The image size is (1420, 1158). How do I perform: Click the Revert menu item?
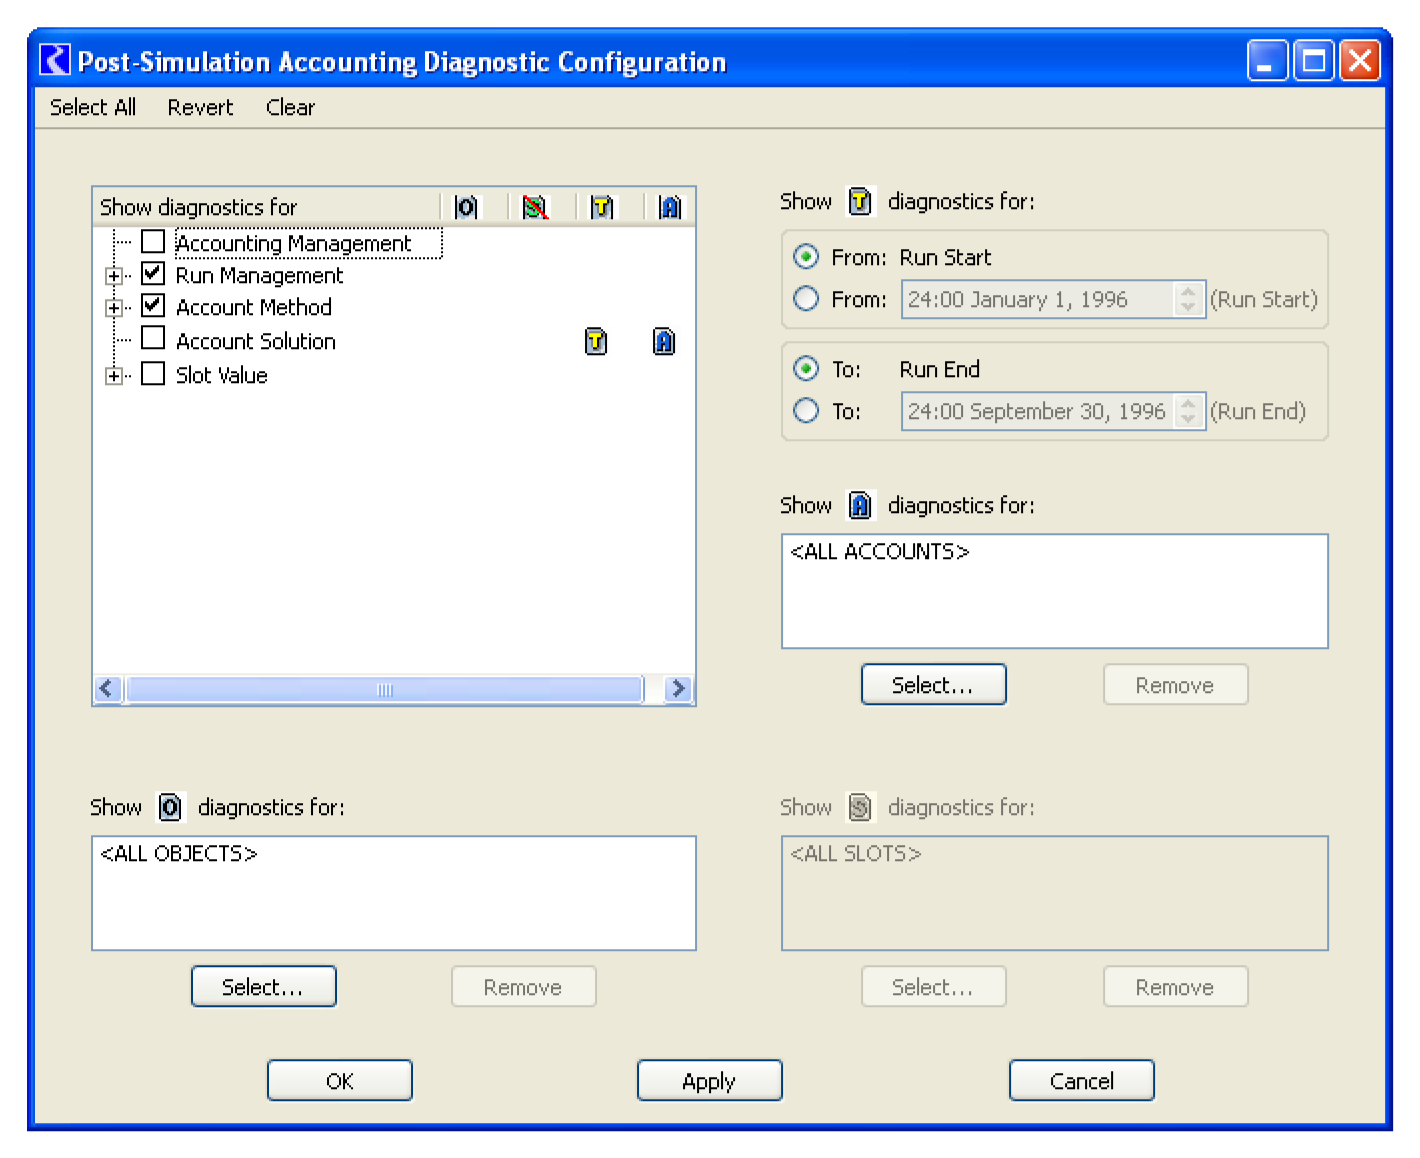pos(200,107)
